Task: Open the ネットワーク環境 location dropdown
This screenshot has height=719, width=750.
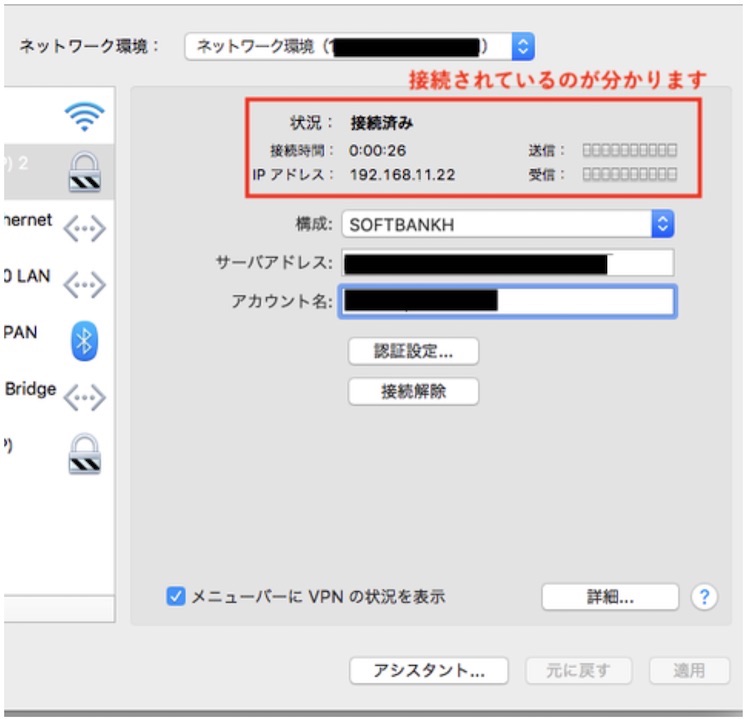Action: pyautogui.click(x=360, y=46)
